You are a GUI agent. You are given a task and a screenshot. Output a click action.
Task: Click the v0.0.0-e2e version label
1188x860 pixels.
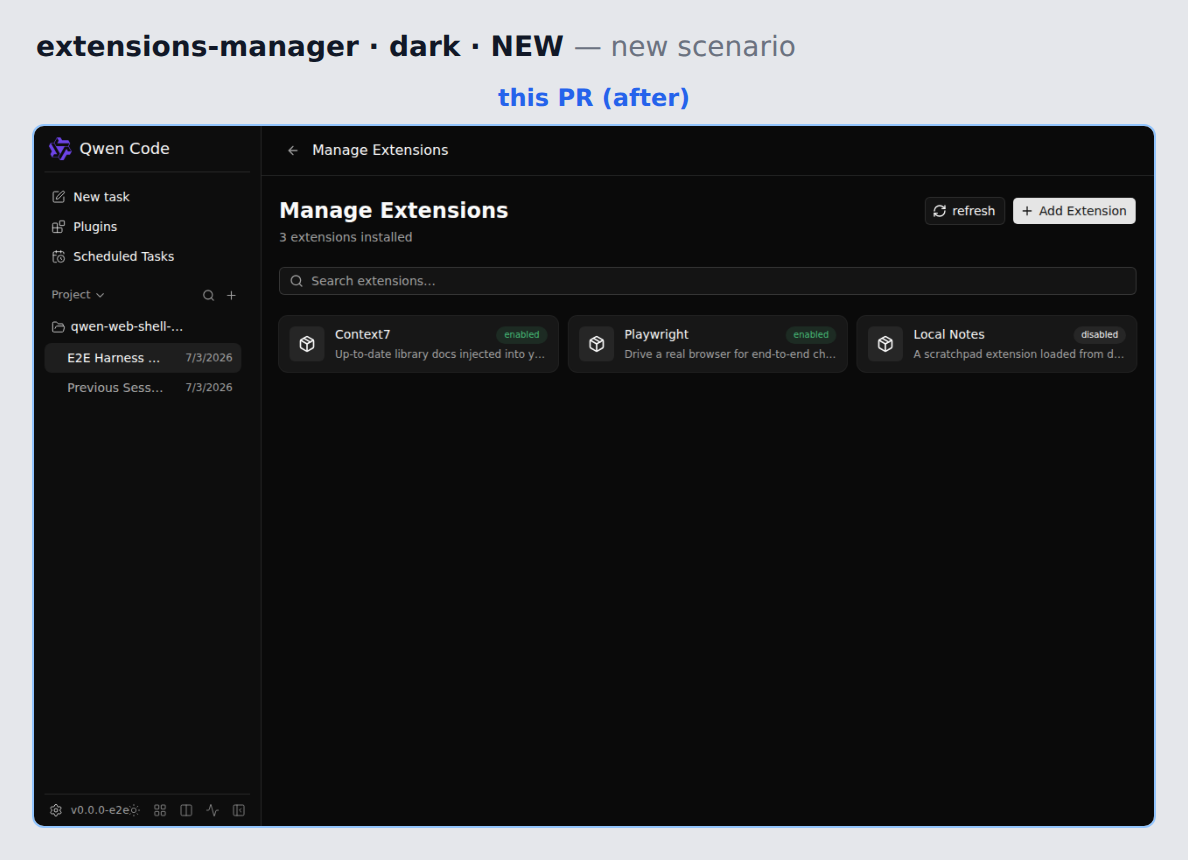tap(100, 810)
